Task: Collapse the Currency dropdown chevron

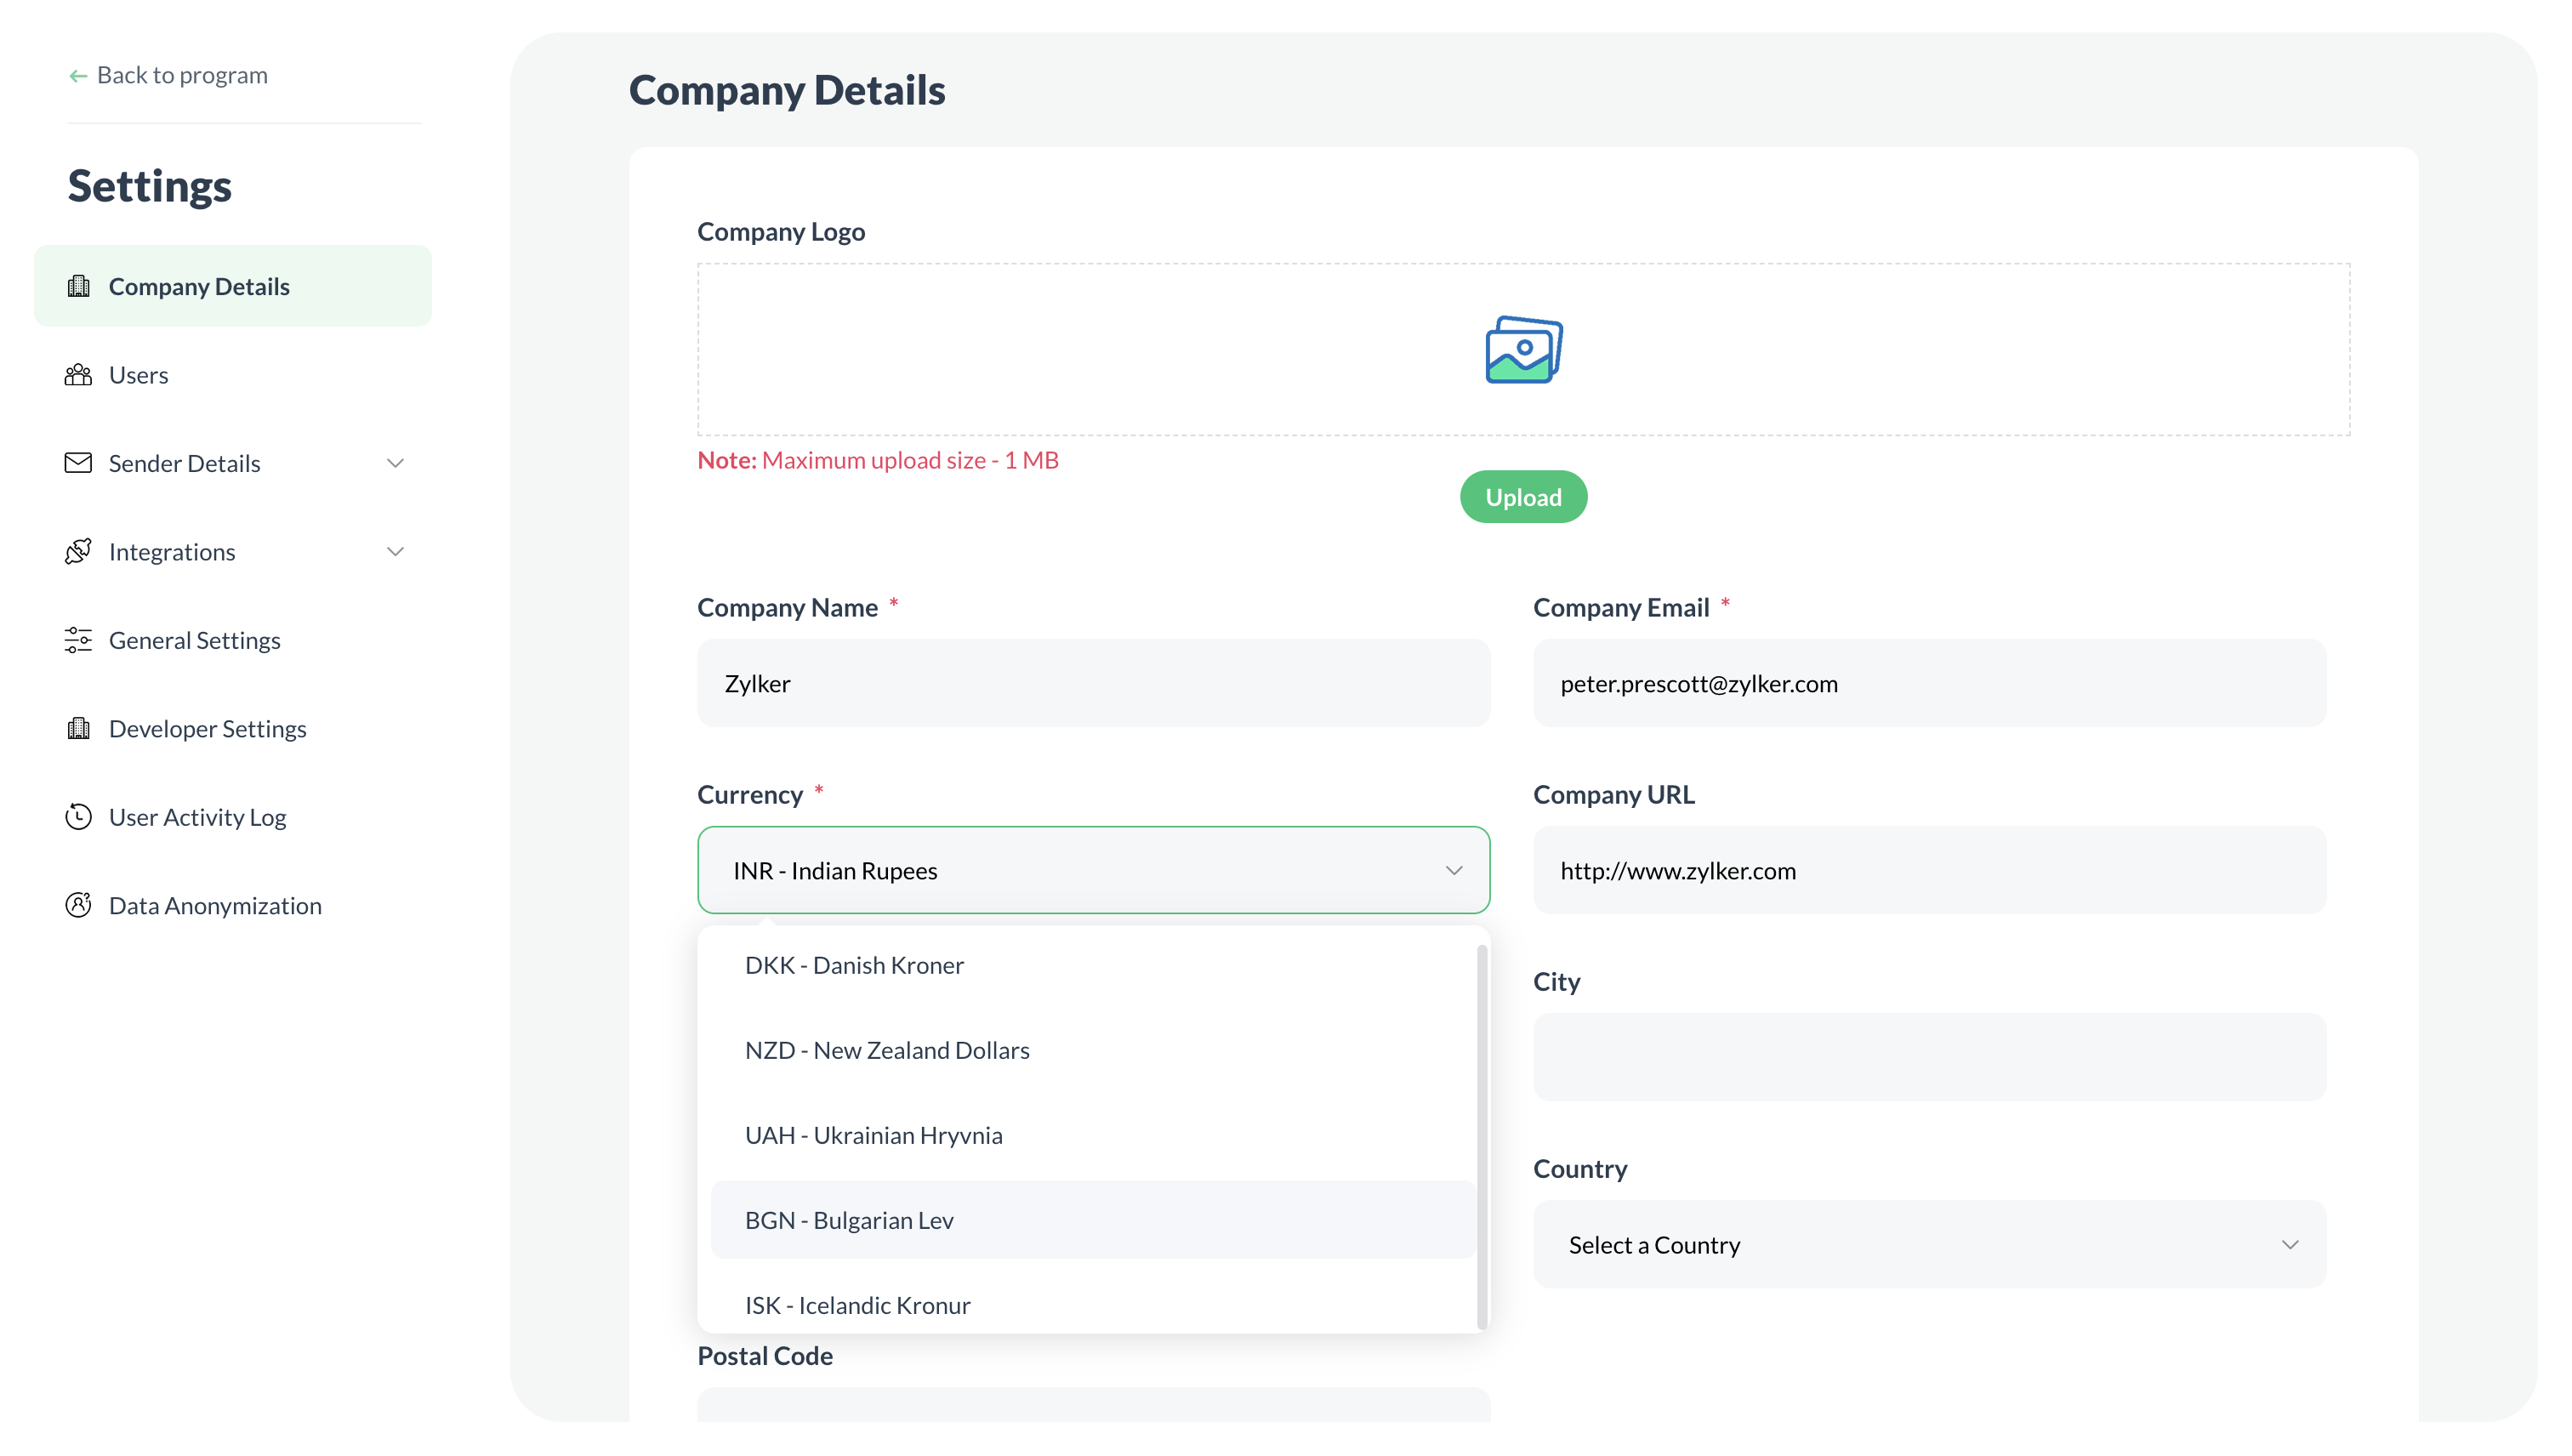Action: (x=1455, y=870)
